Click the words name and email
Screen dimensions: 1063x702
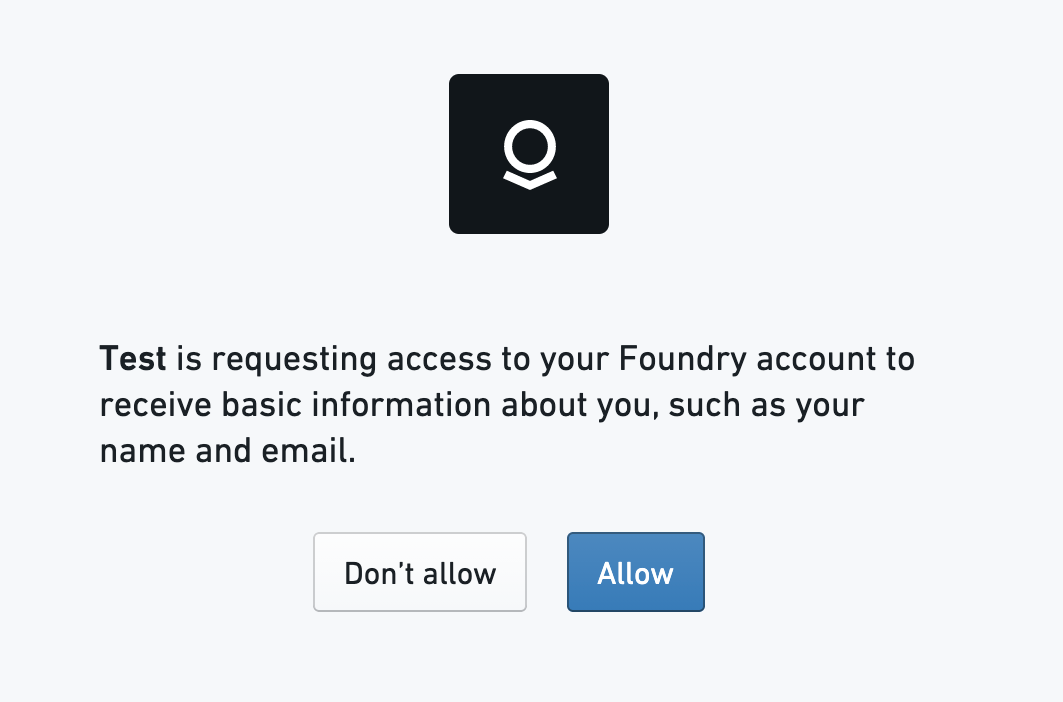228,451
